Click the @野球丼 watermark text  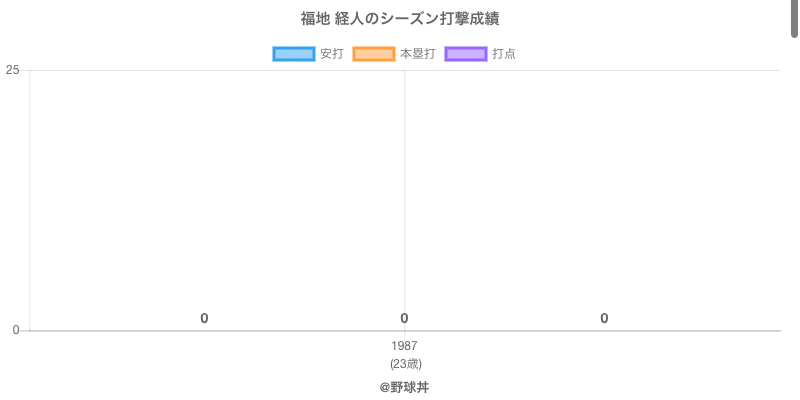[404, 387]
